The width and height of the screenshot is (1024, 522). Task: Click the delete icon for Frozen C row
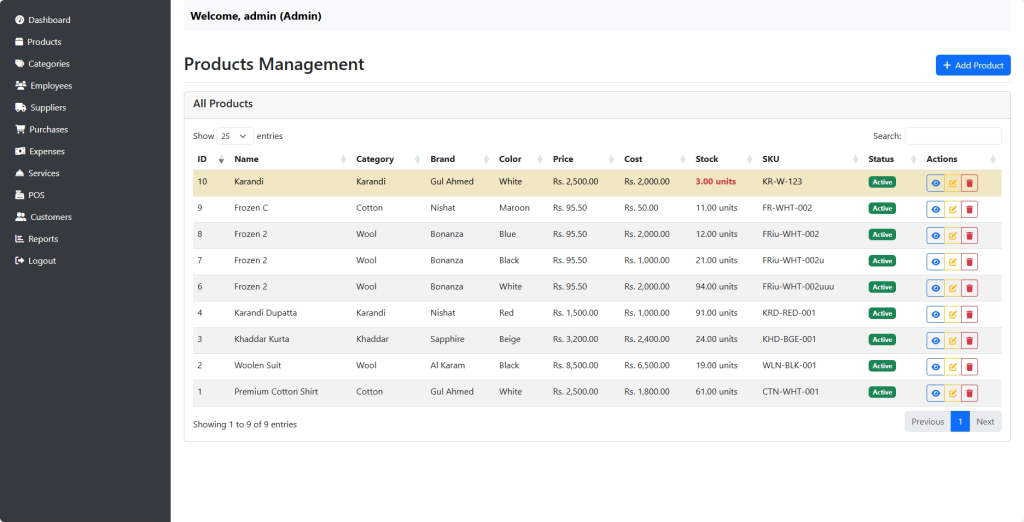coord(969,209)
